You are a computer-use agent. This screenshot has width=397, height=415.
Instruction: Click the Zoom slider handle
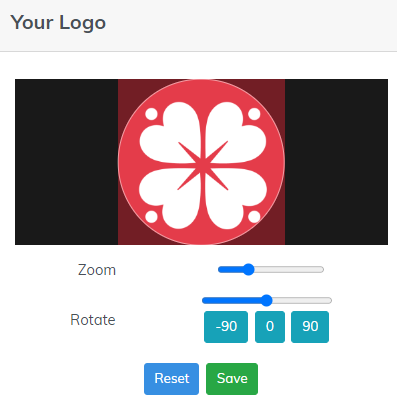point(248,269)
